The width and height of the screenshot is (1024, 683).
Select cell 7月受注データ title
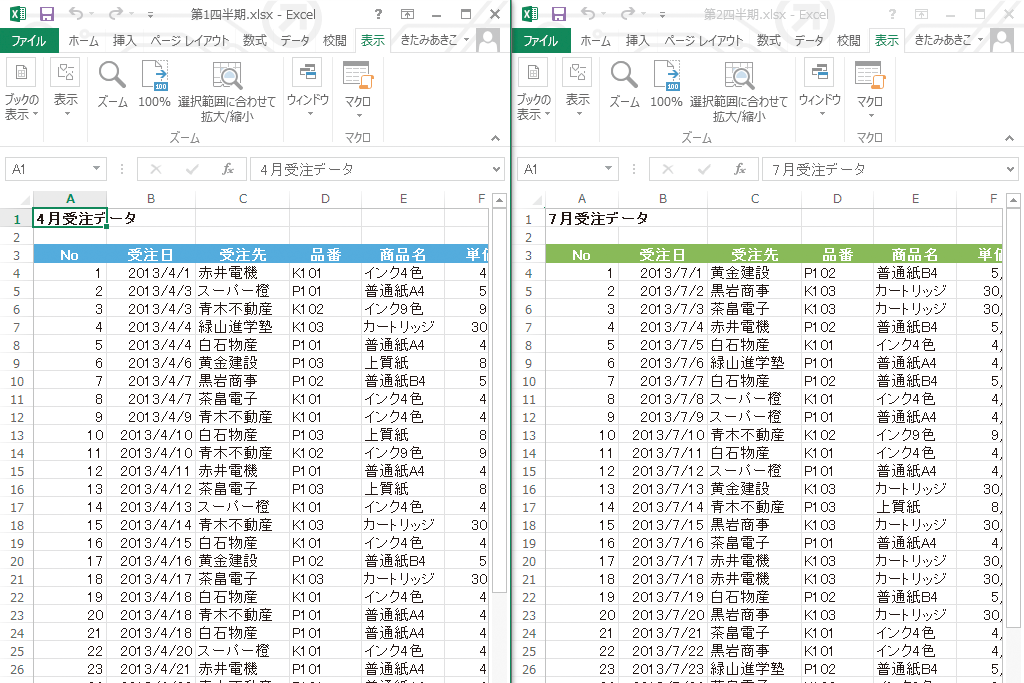582,219
